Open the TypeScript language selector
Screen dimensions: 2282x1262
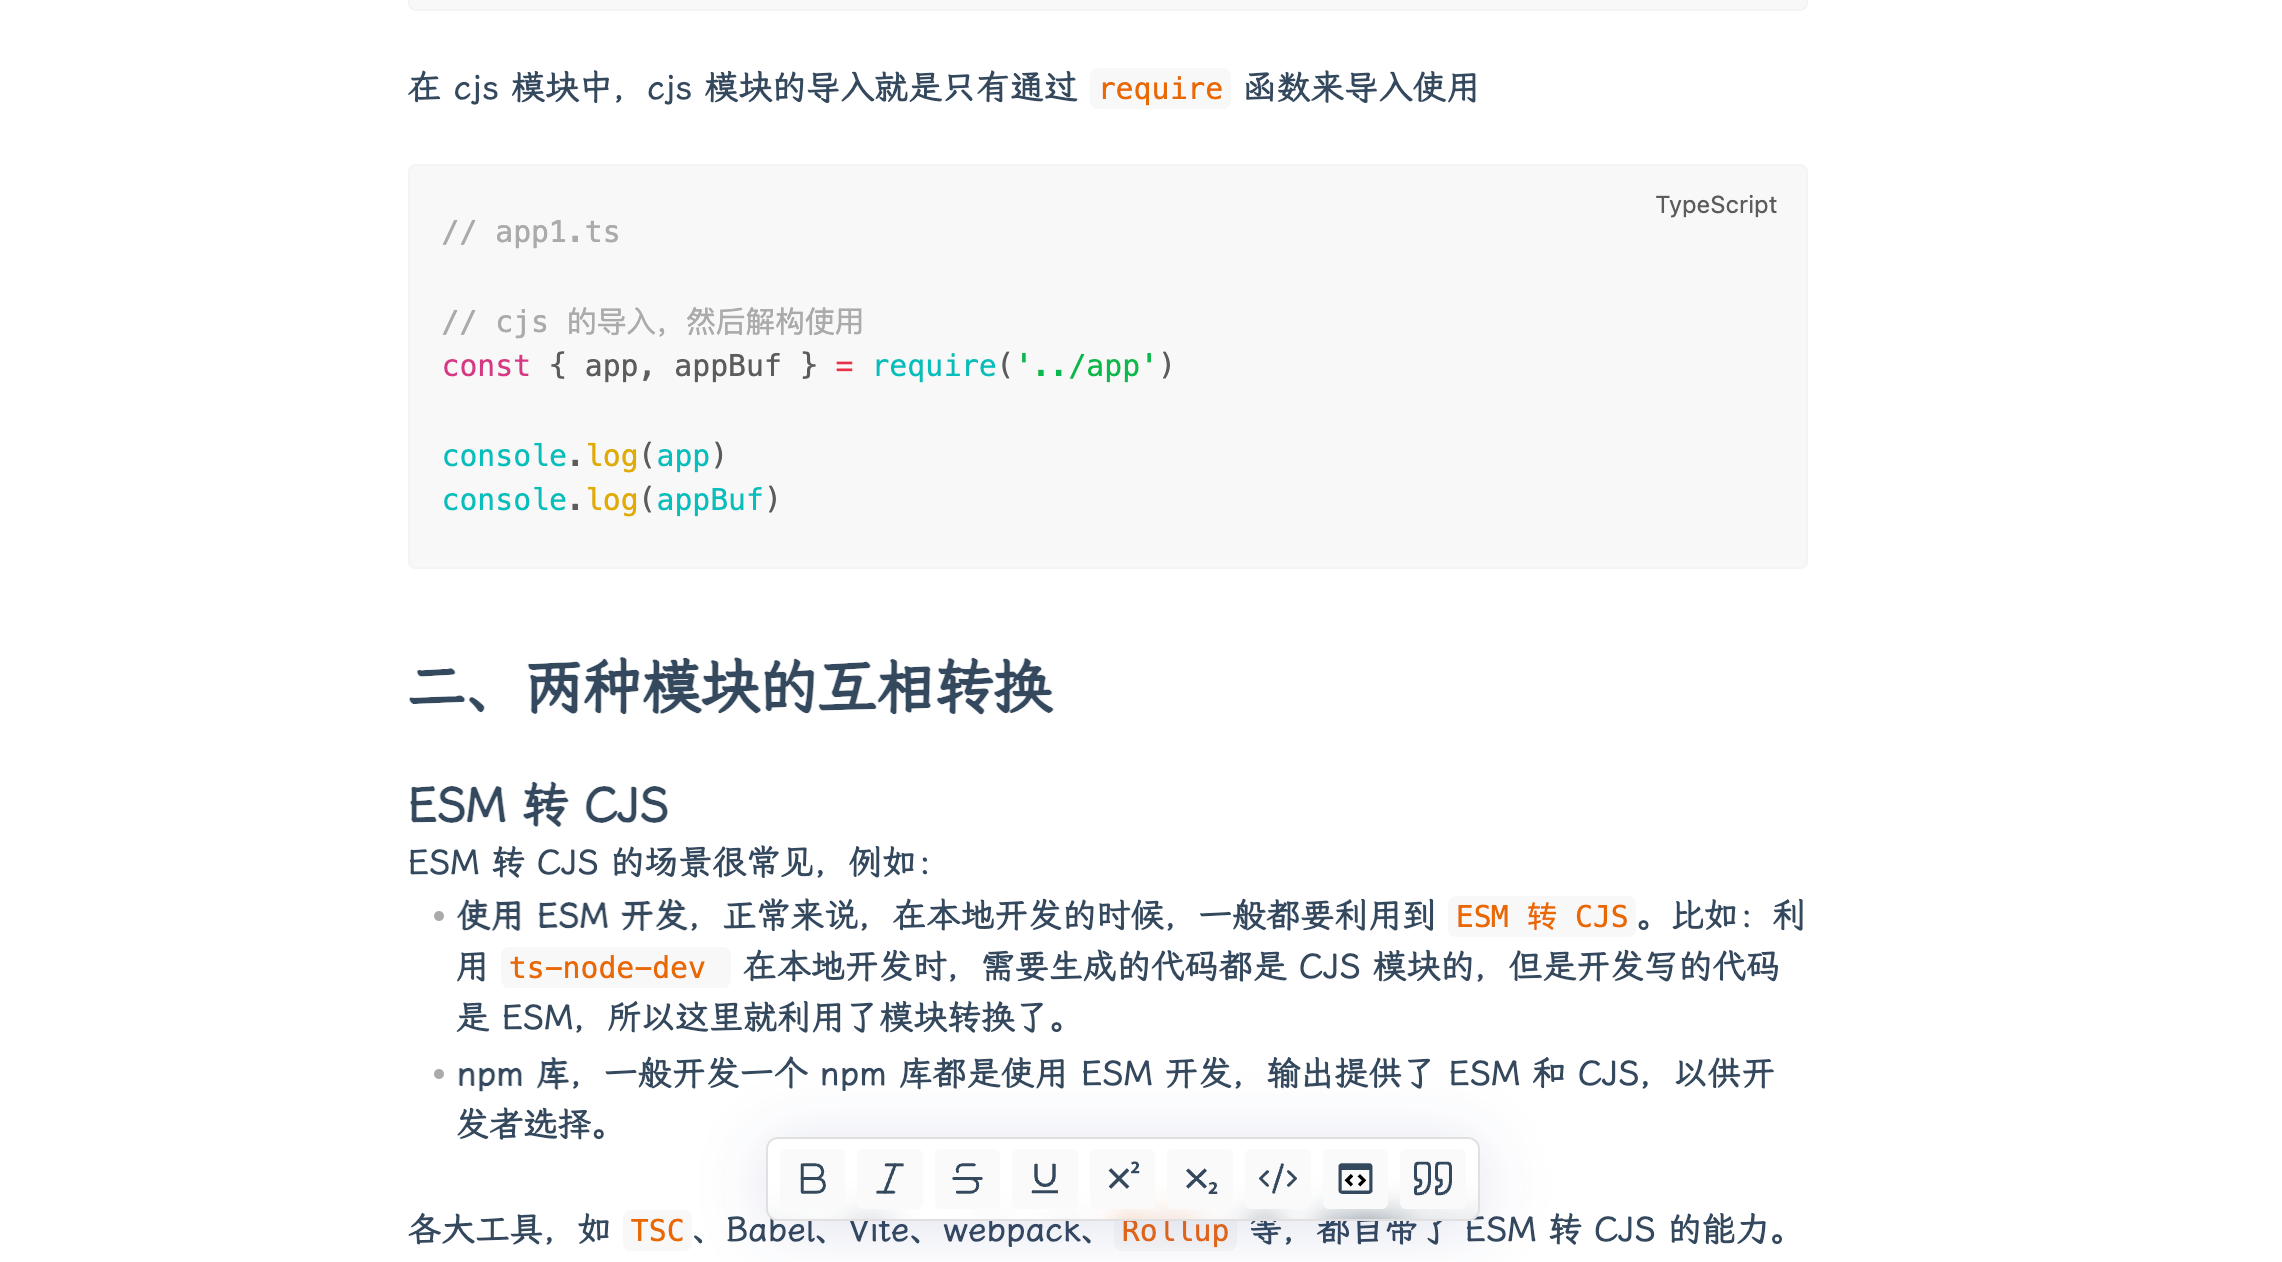pyautogui.click(x=1715, y=205)
